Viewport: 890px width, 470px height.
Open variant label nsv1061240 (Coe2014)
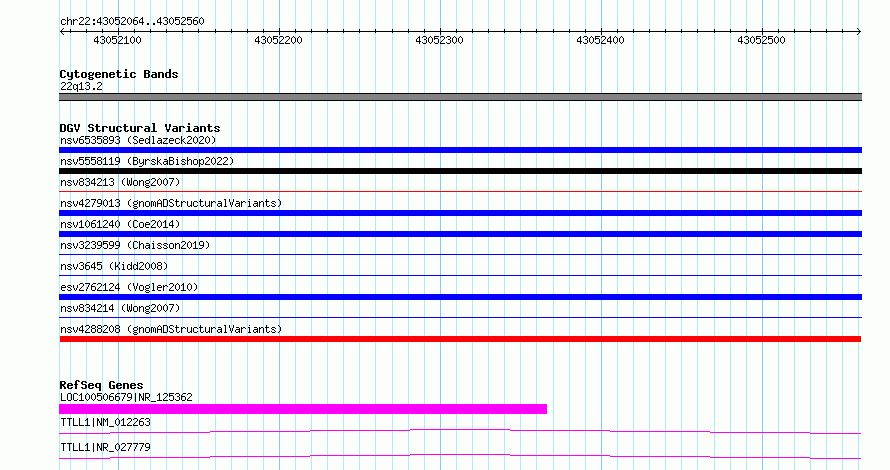pyautogui.click(x=120, y=224)
